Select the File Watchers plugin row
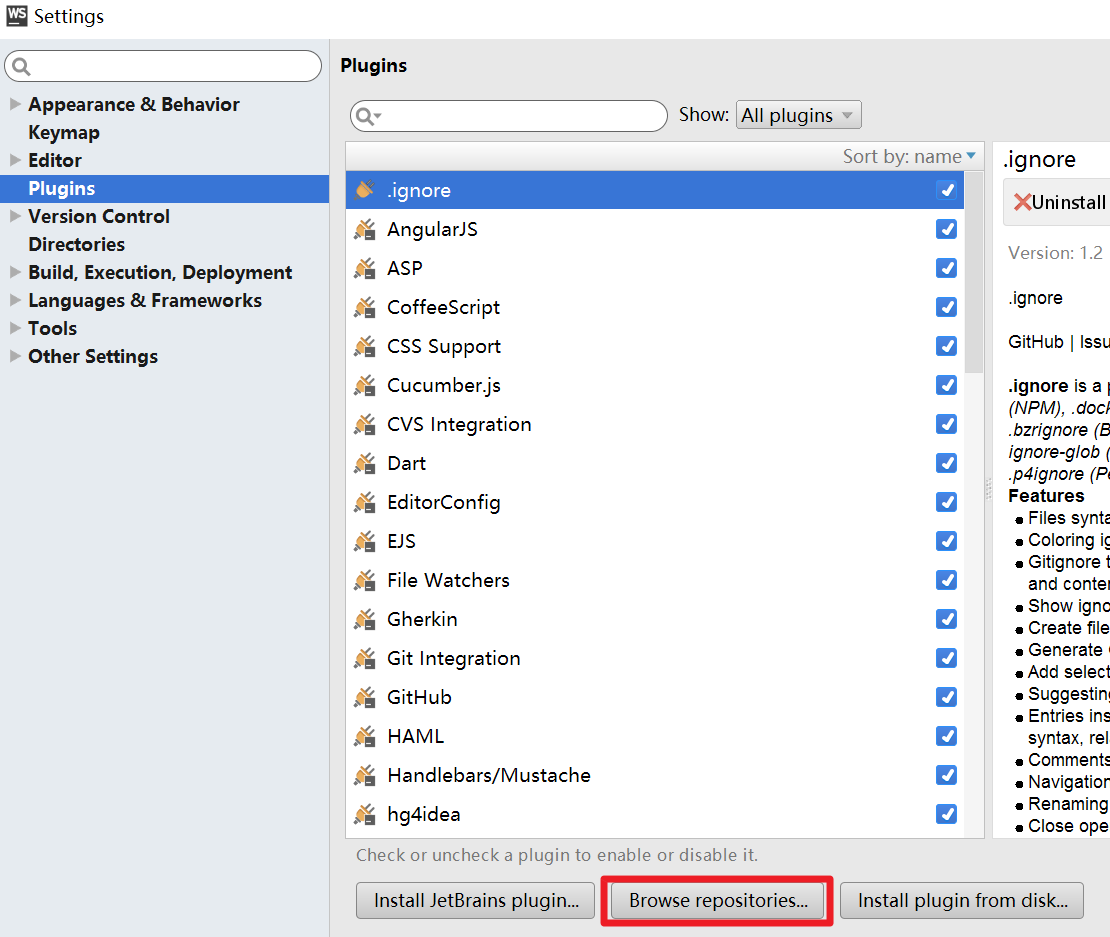The width and height of the screenshot is (1110, 937). [x=655, y=580]
